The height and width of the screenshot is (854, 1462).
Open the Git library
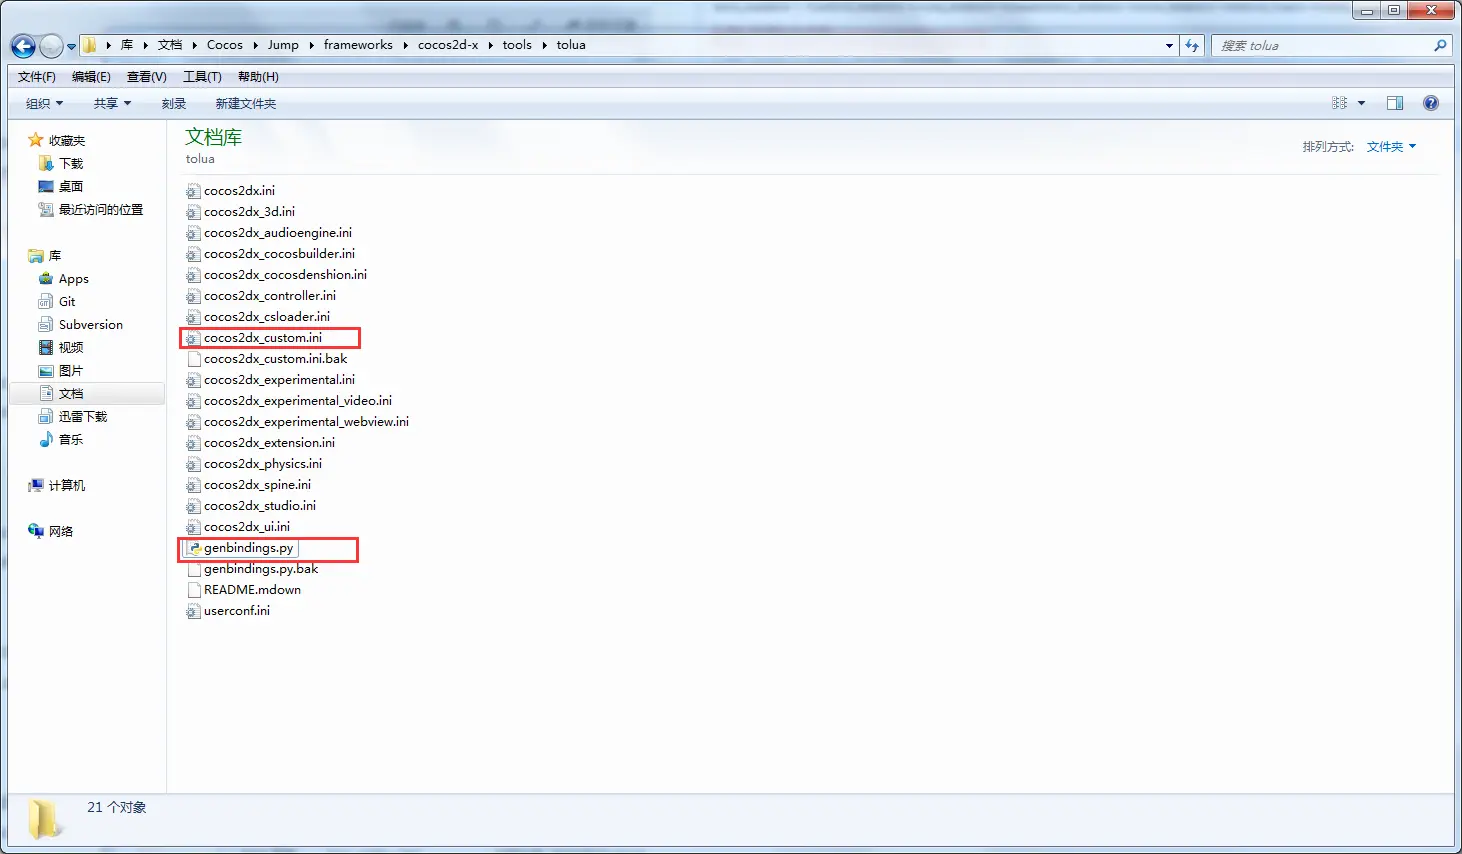(67, 302)
